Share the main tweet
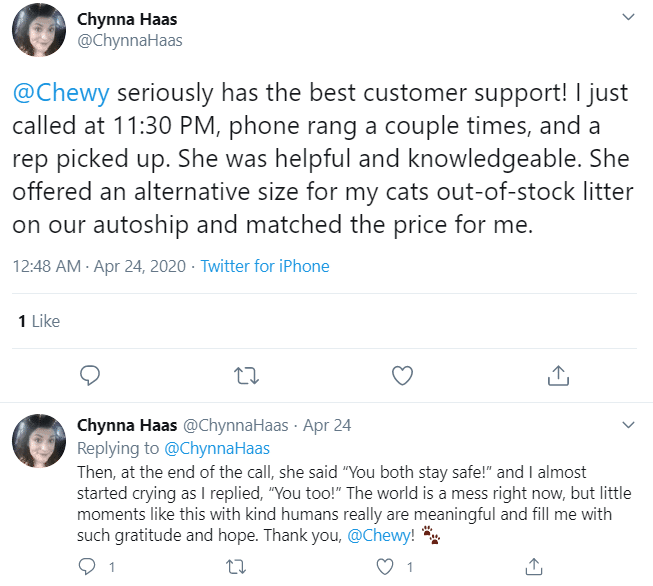Screen dimensions: 653x586 click(559, 376)
